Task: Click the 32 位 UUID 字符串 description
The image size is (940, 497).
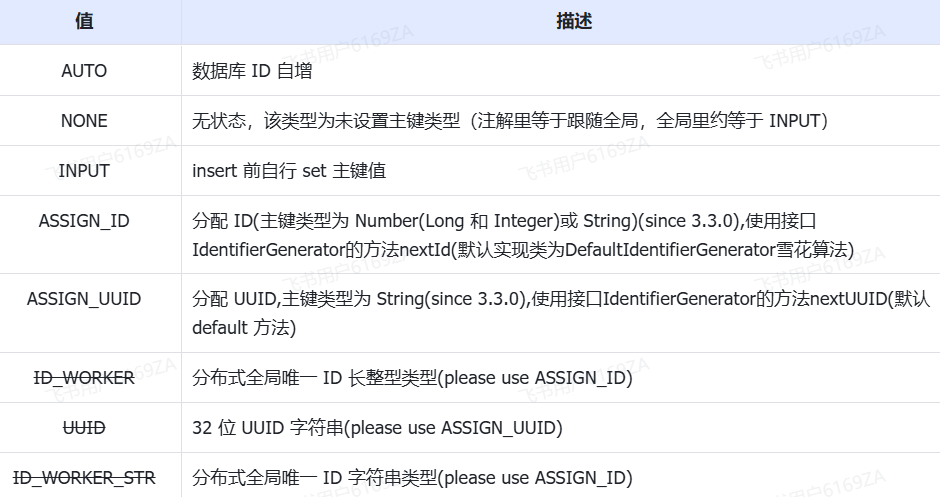Action: [377, 428]
